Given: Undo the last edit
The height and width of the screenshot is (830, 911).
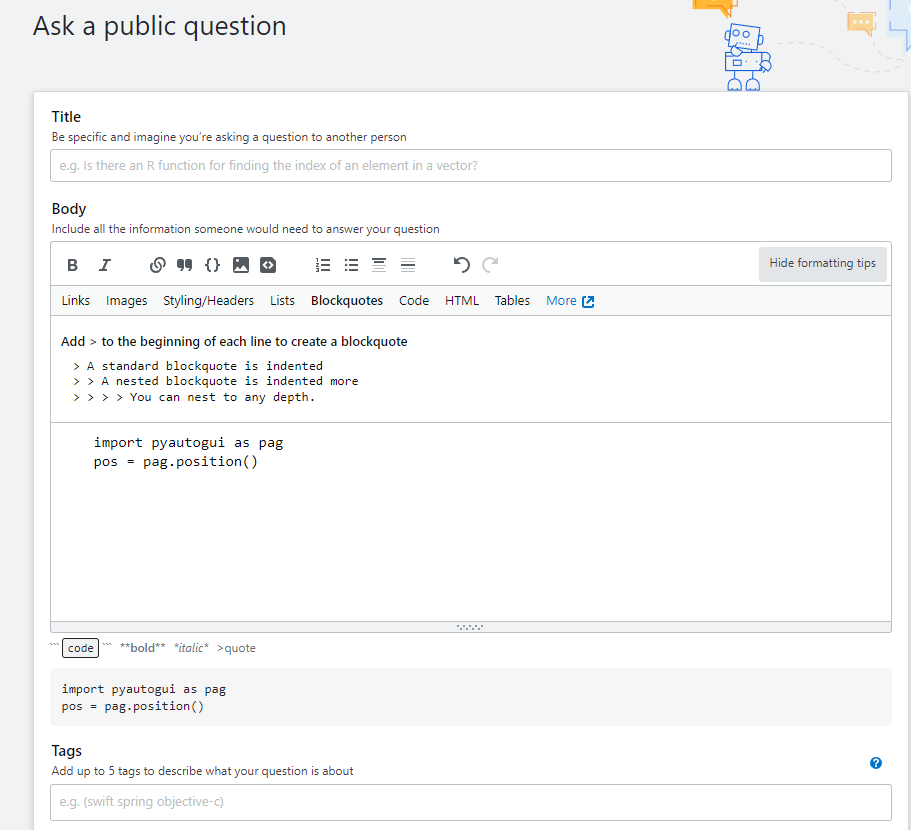Looking at the screenshot, I should 461,265.
